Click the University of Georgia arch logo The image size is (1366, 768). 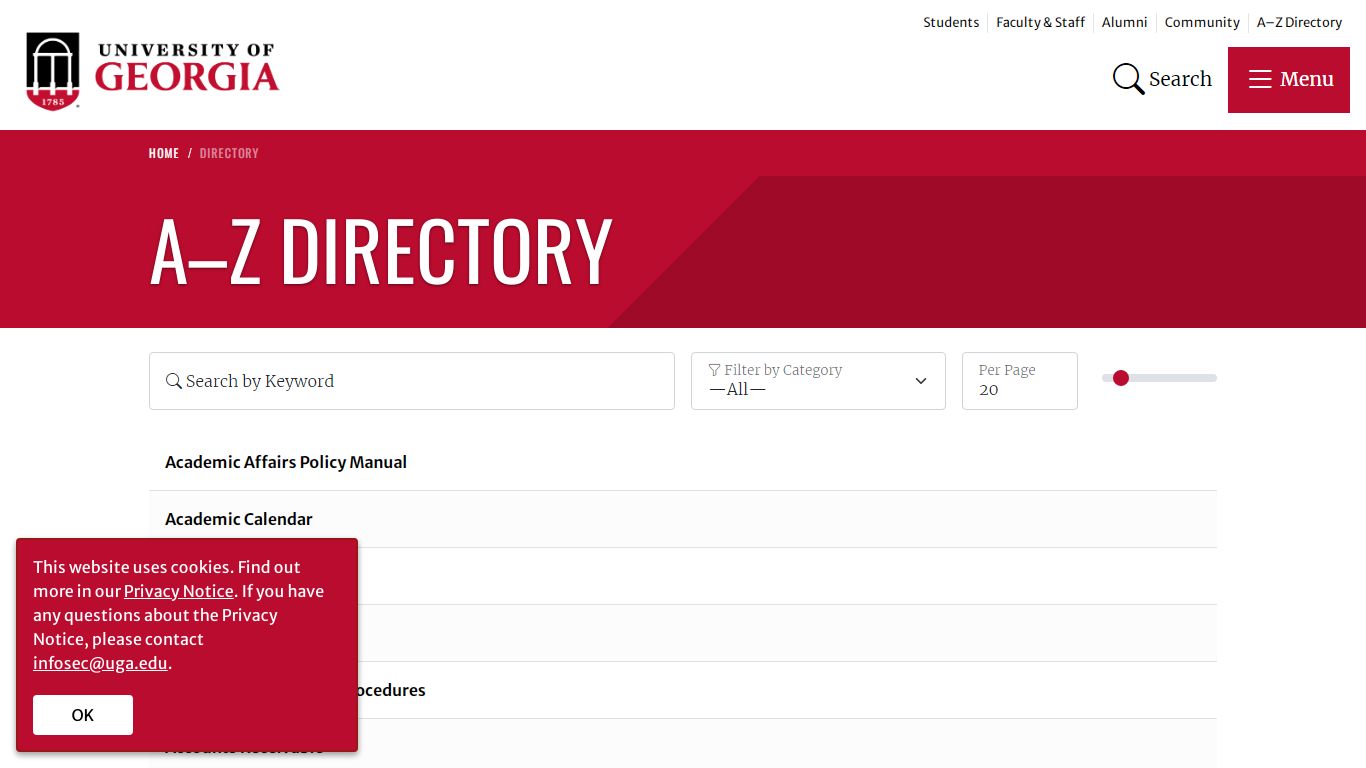pos(53,71)
